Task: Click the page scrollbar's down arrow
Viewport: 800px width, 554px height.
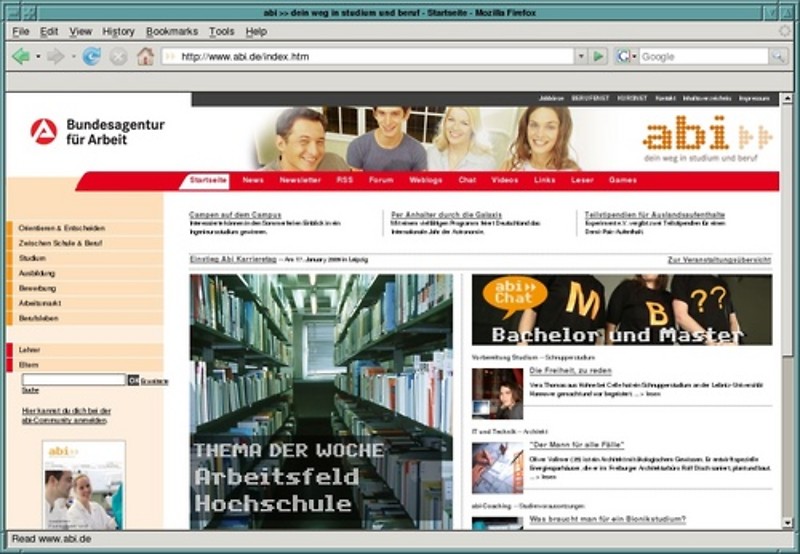Action: coord(787,523)
